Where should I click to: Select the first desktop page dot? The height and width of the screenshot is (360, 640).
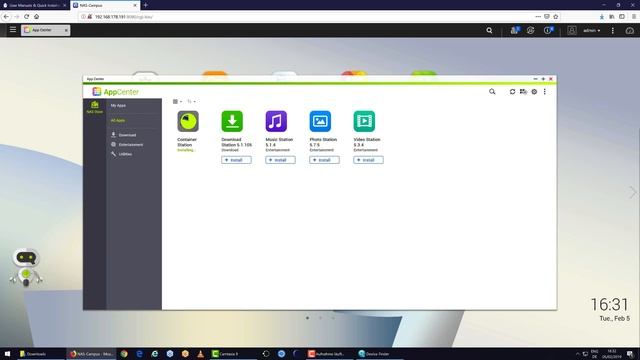pyautogui.click(x=307, y=318)
